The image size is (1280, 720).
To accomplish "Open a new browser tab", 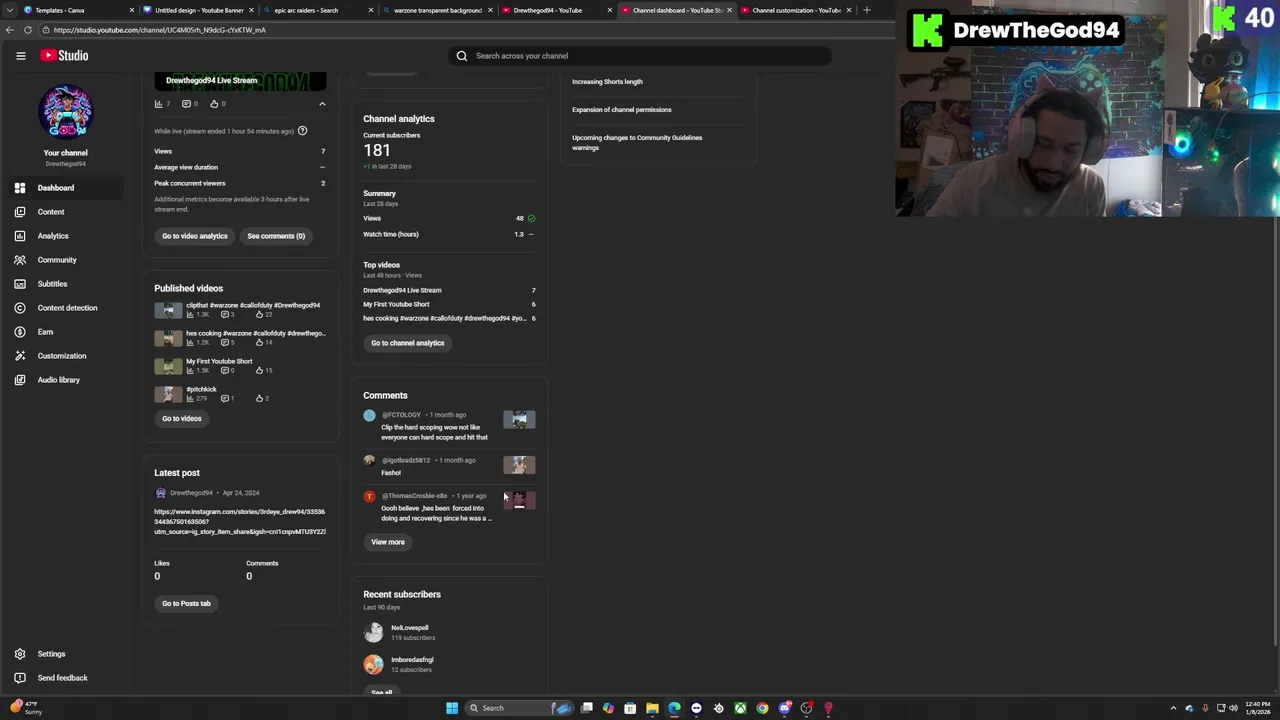I will click(x=866, y=10).
